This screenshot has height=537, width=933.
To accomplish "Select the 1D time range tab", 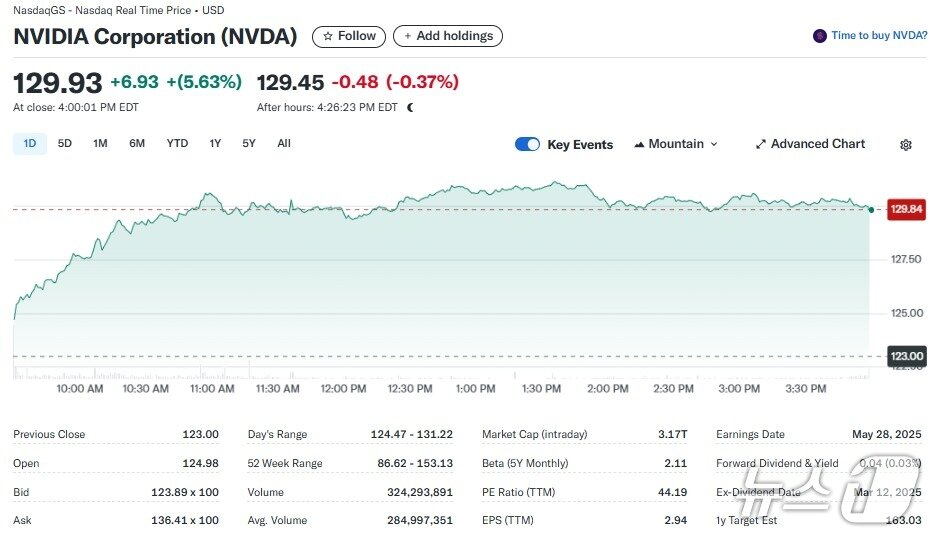I will point(30,144).
